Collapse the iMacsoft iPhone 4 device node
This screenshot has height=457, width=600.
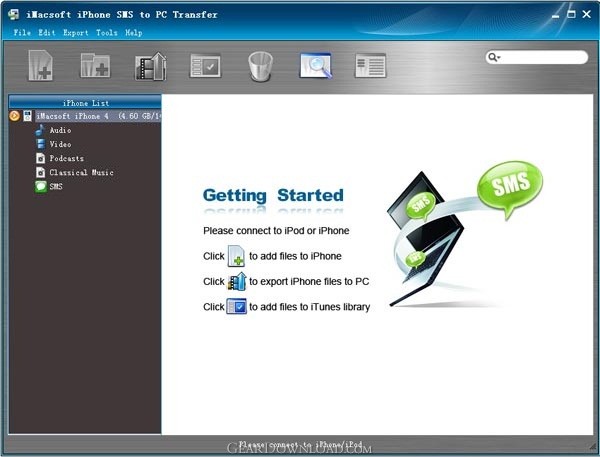point(14,116)
